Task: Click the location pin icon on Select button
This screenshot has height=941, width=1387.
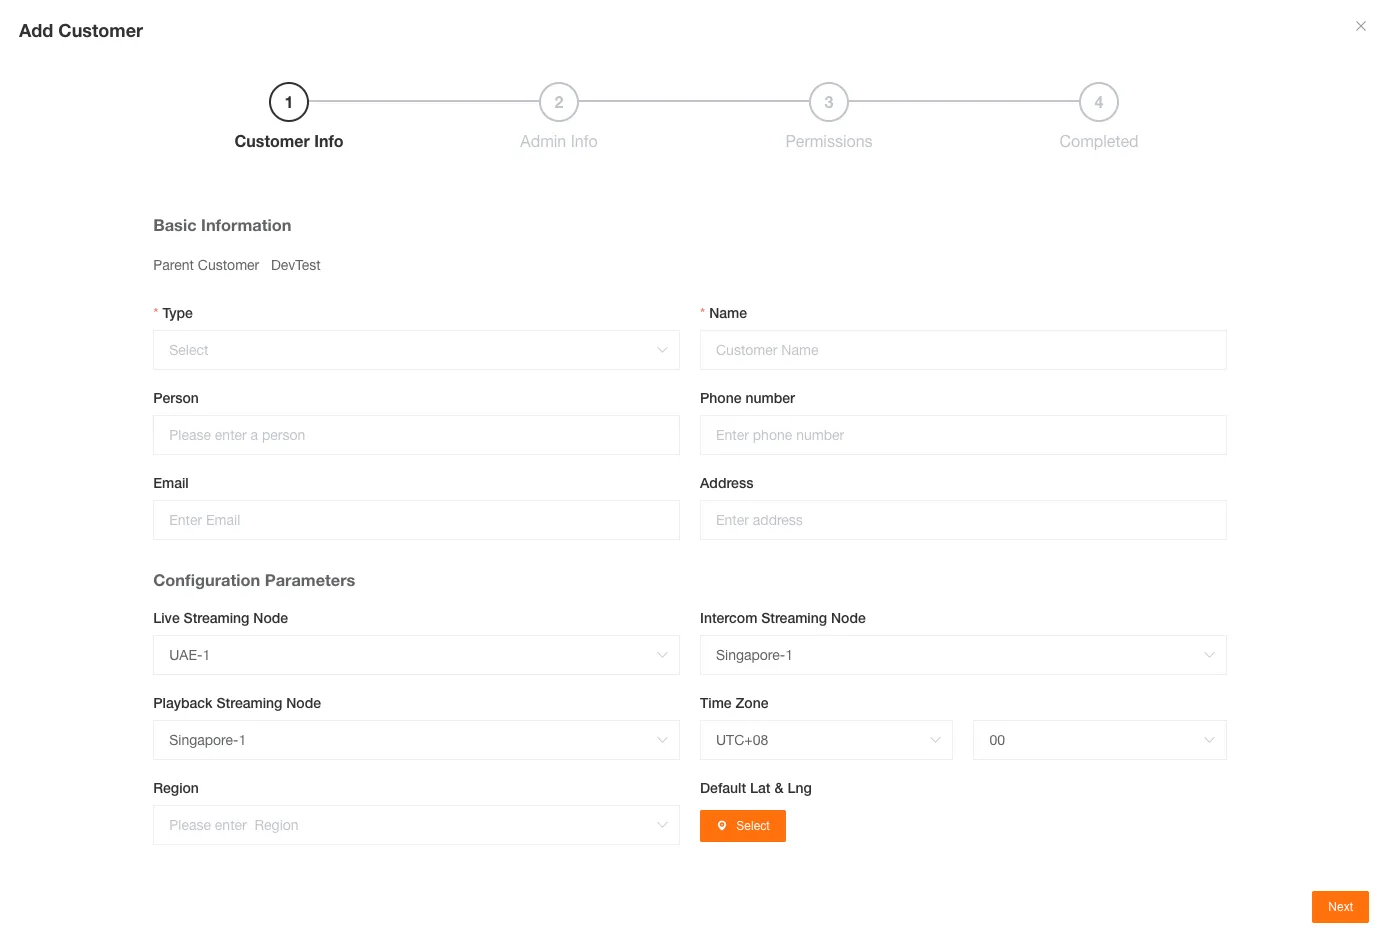Action: 722,825
